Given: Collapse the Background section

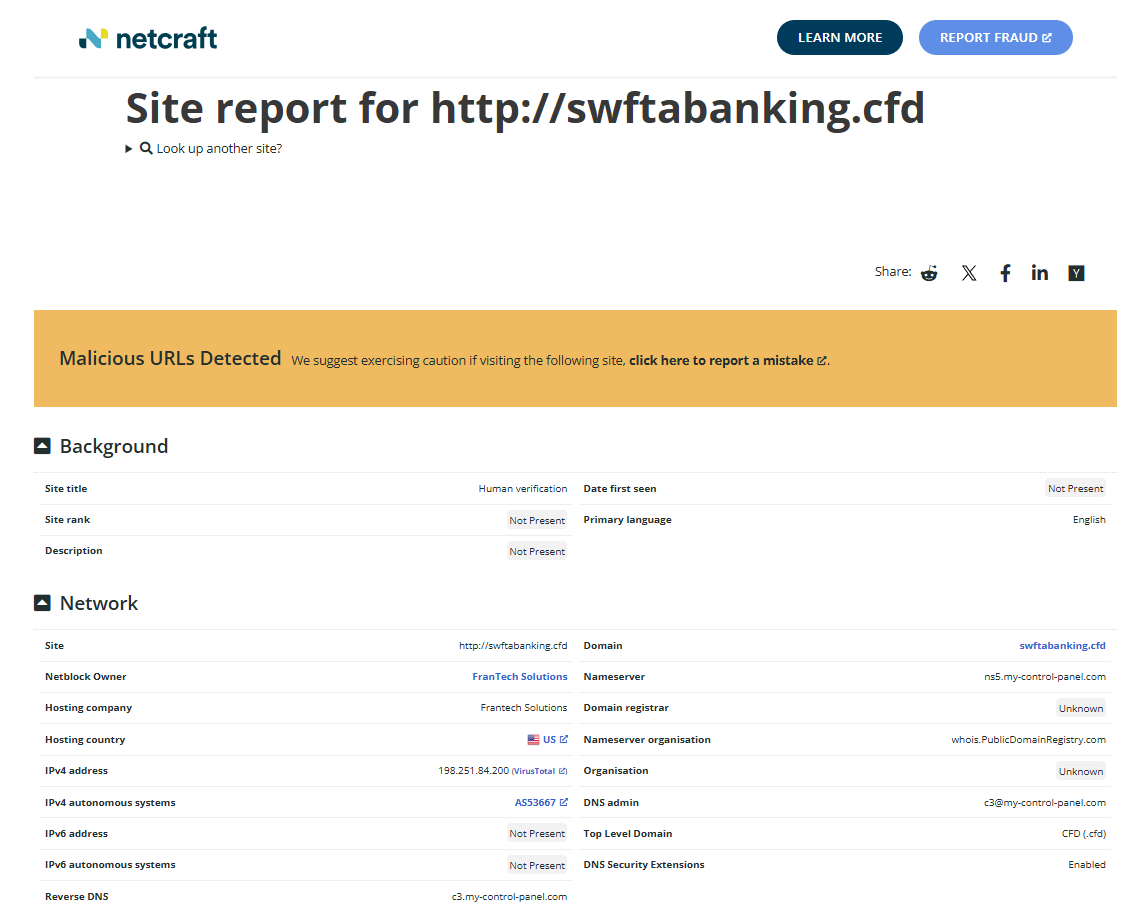Looking at the screenshot, I should tap(43, 446).
